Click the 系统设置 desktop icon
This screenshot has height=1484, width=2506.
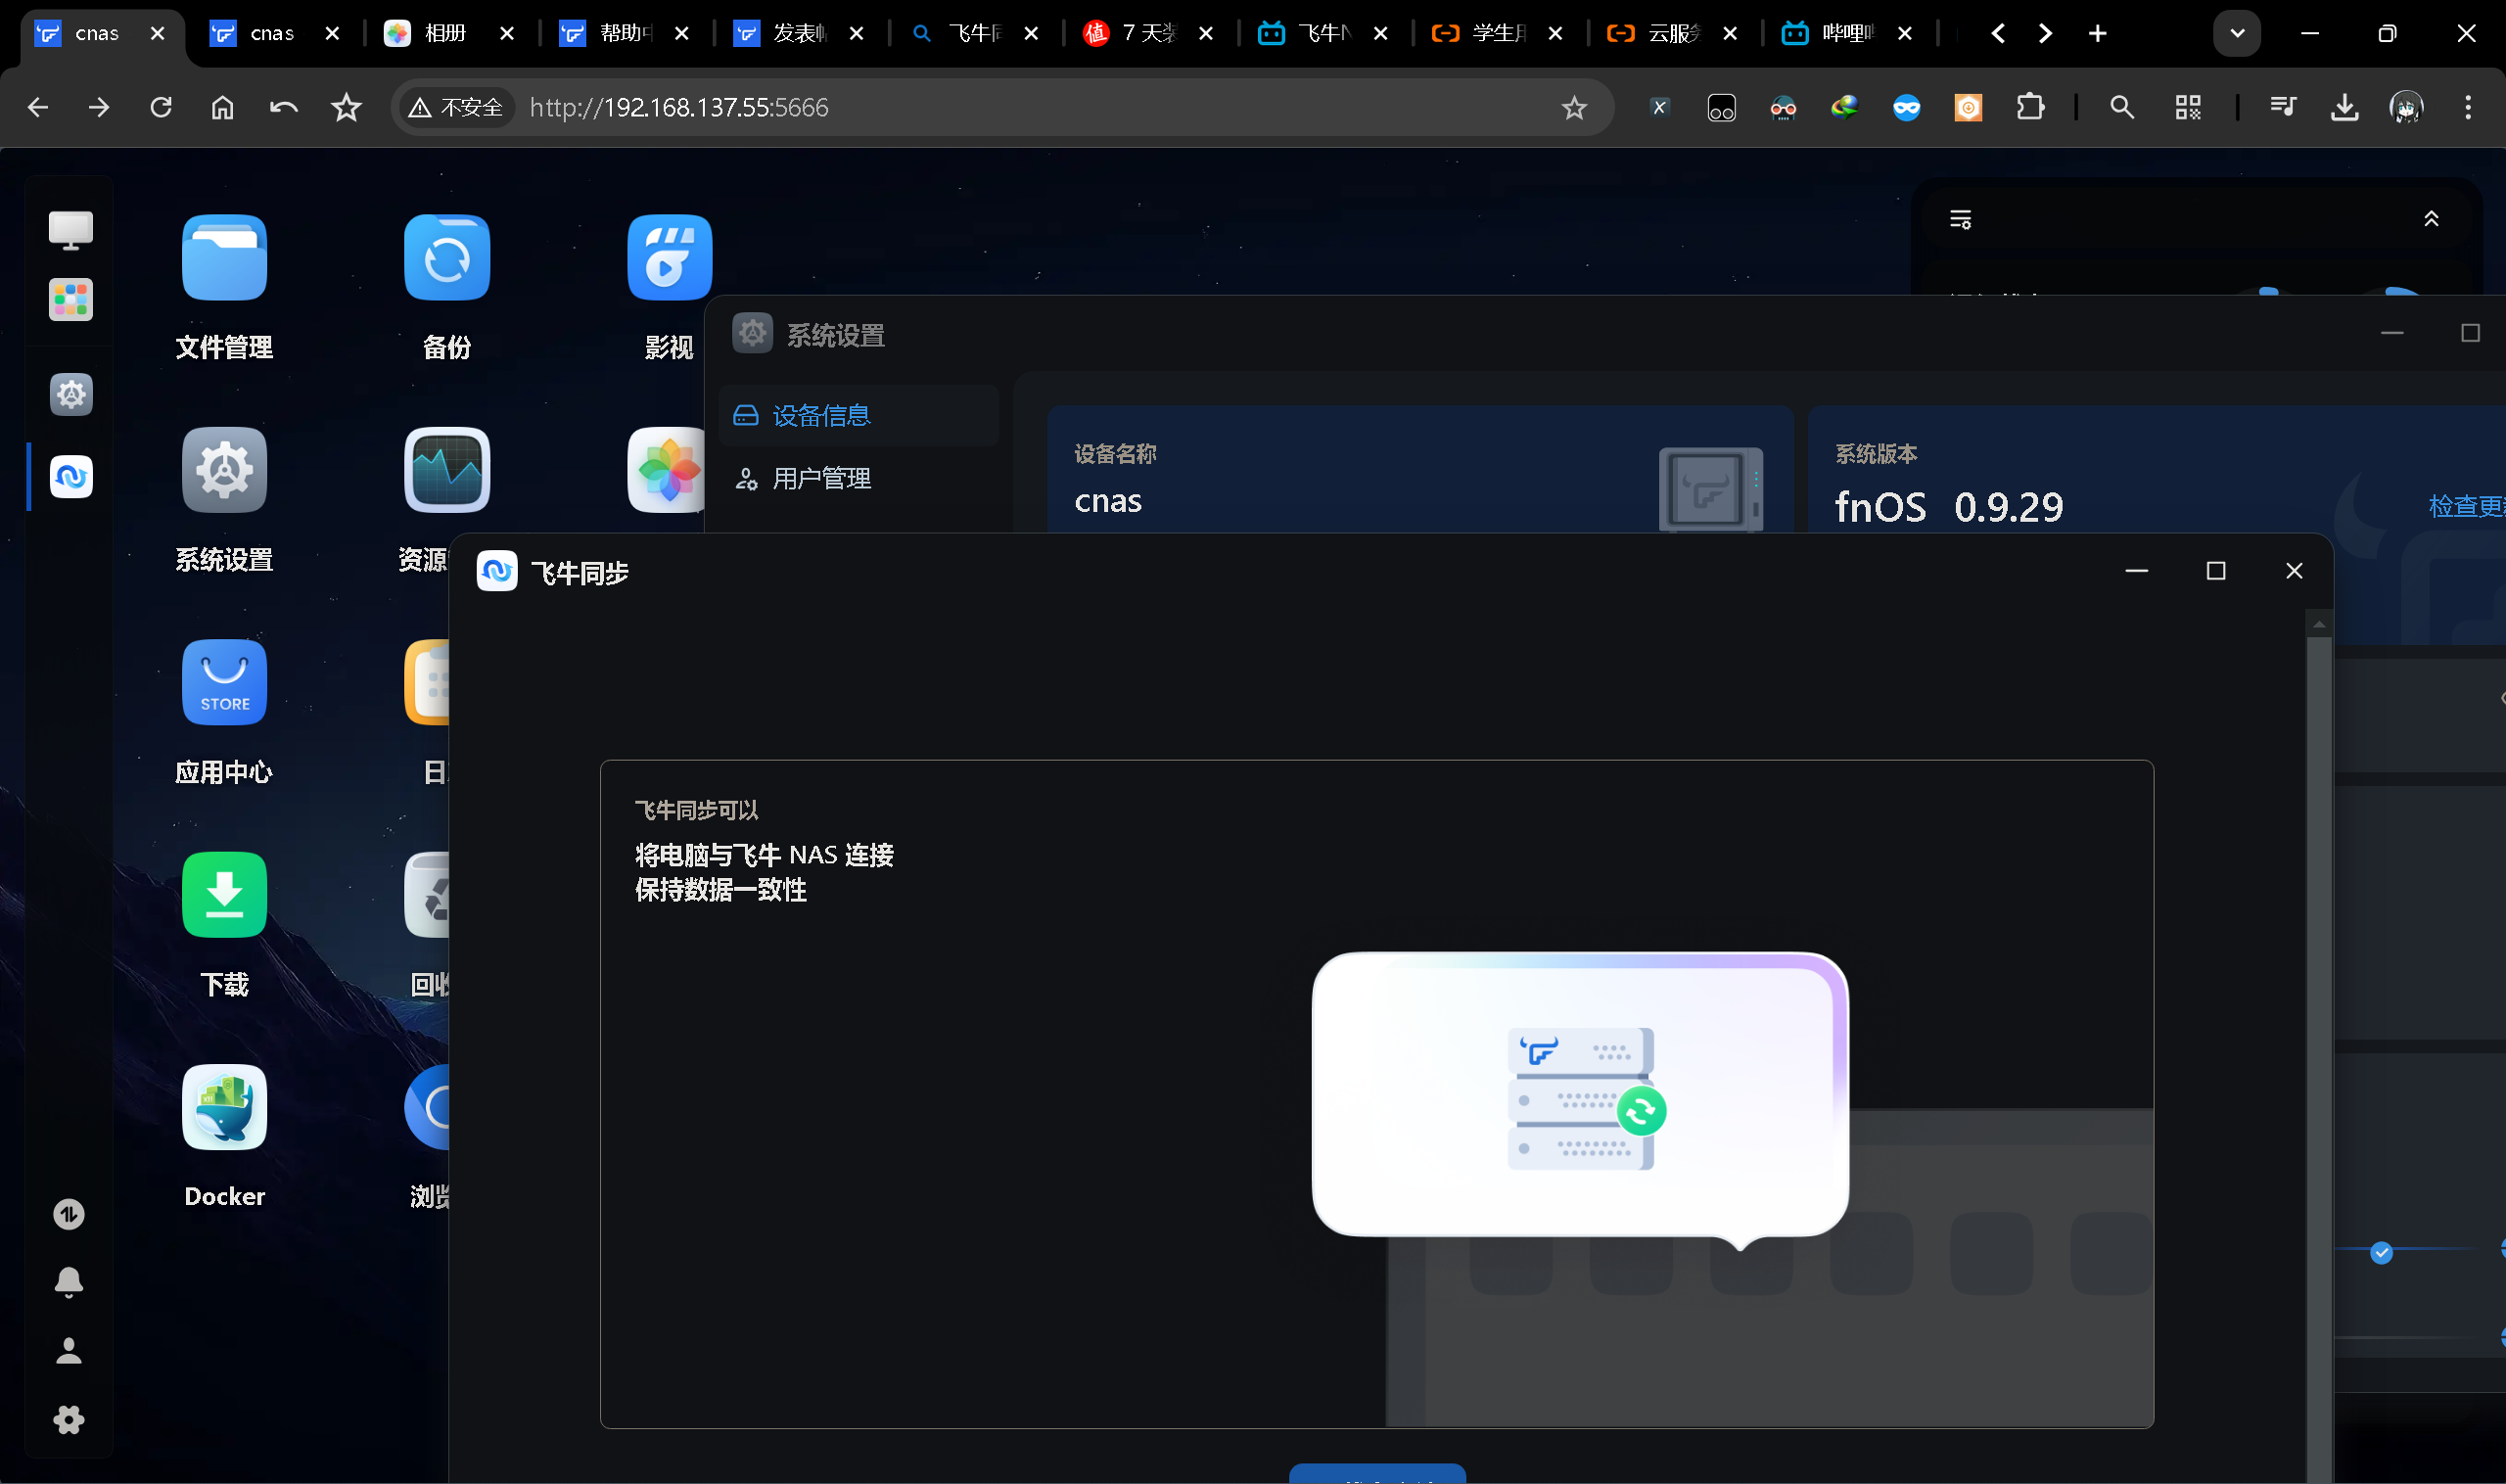(x=224, y=470)
